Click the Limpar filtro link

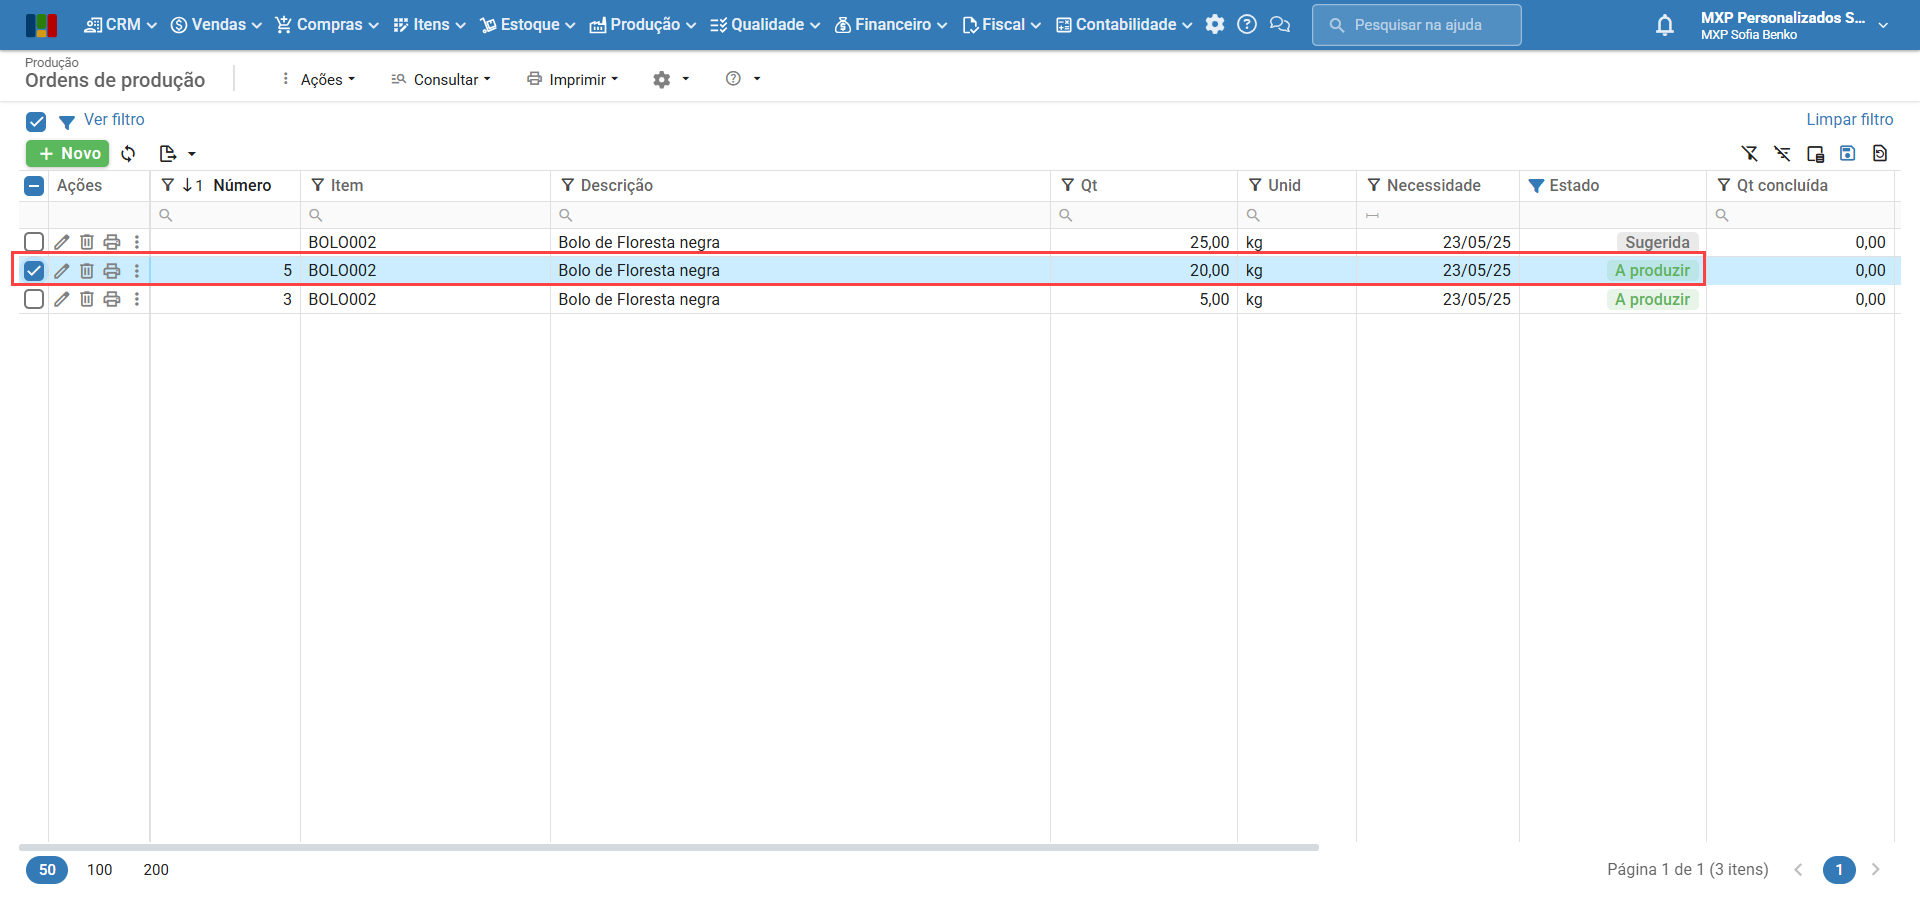pos(1850,120)
